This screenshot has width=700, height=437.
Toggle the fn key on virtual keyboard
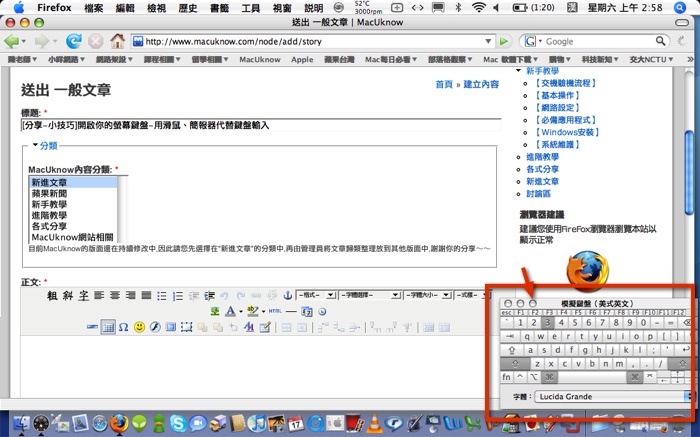pyautogui.click(x=506, y=377)
